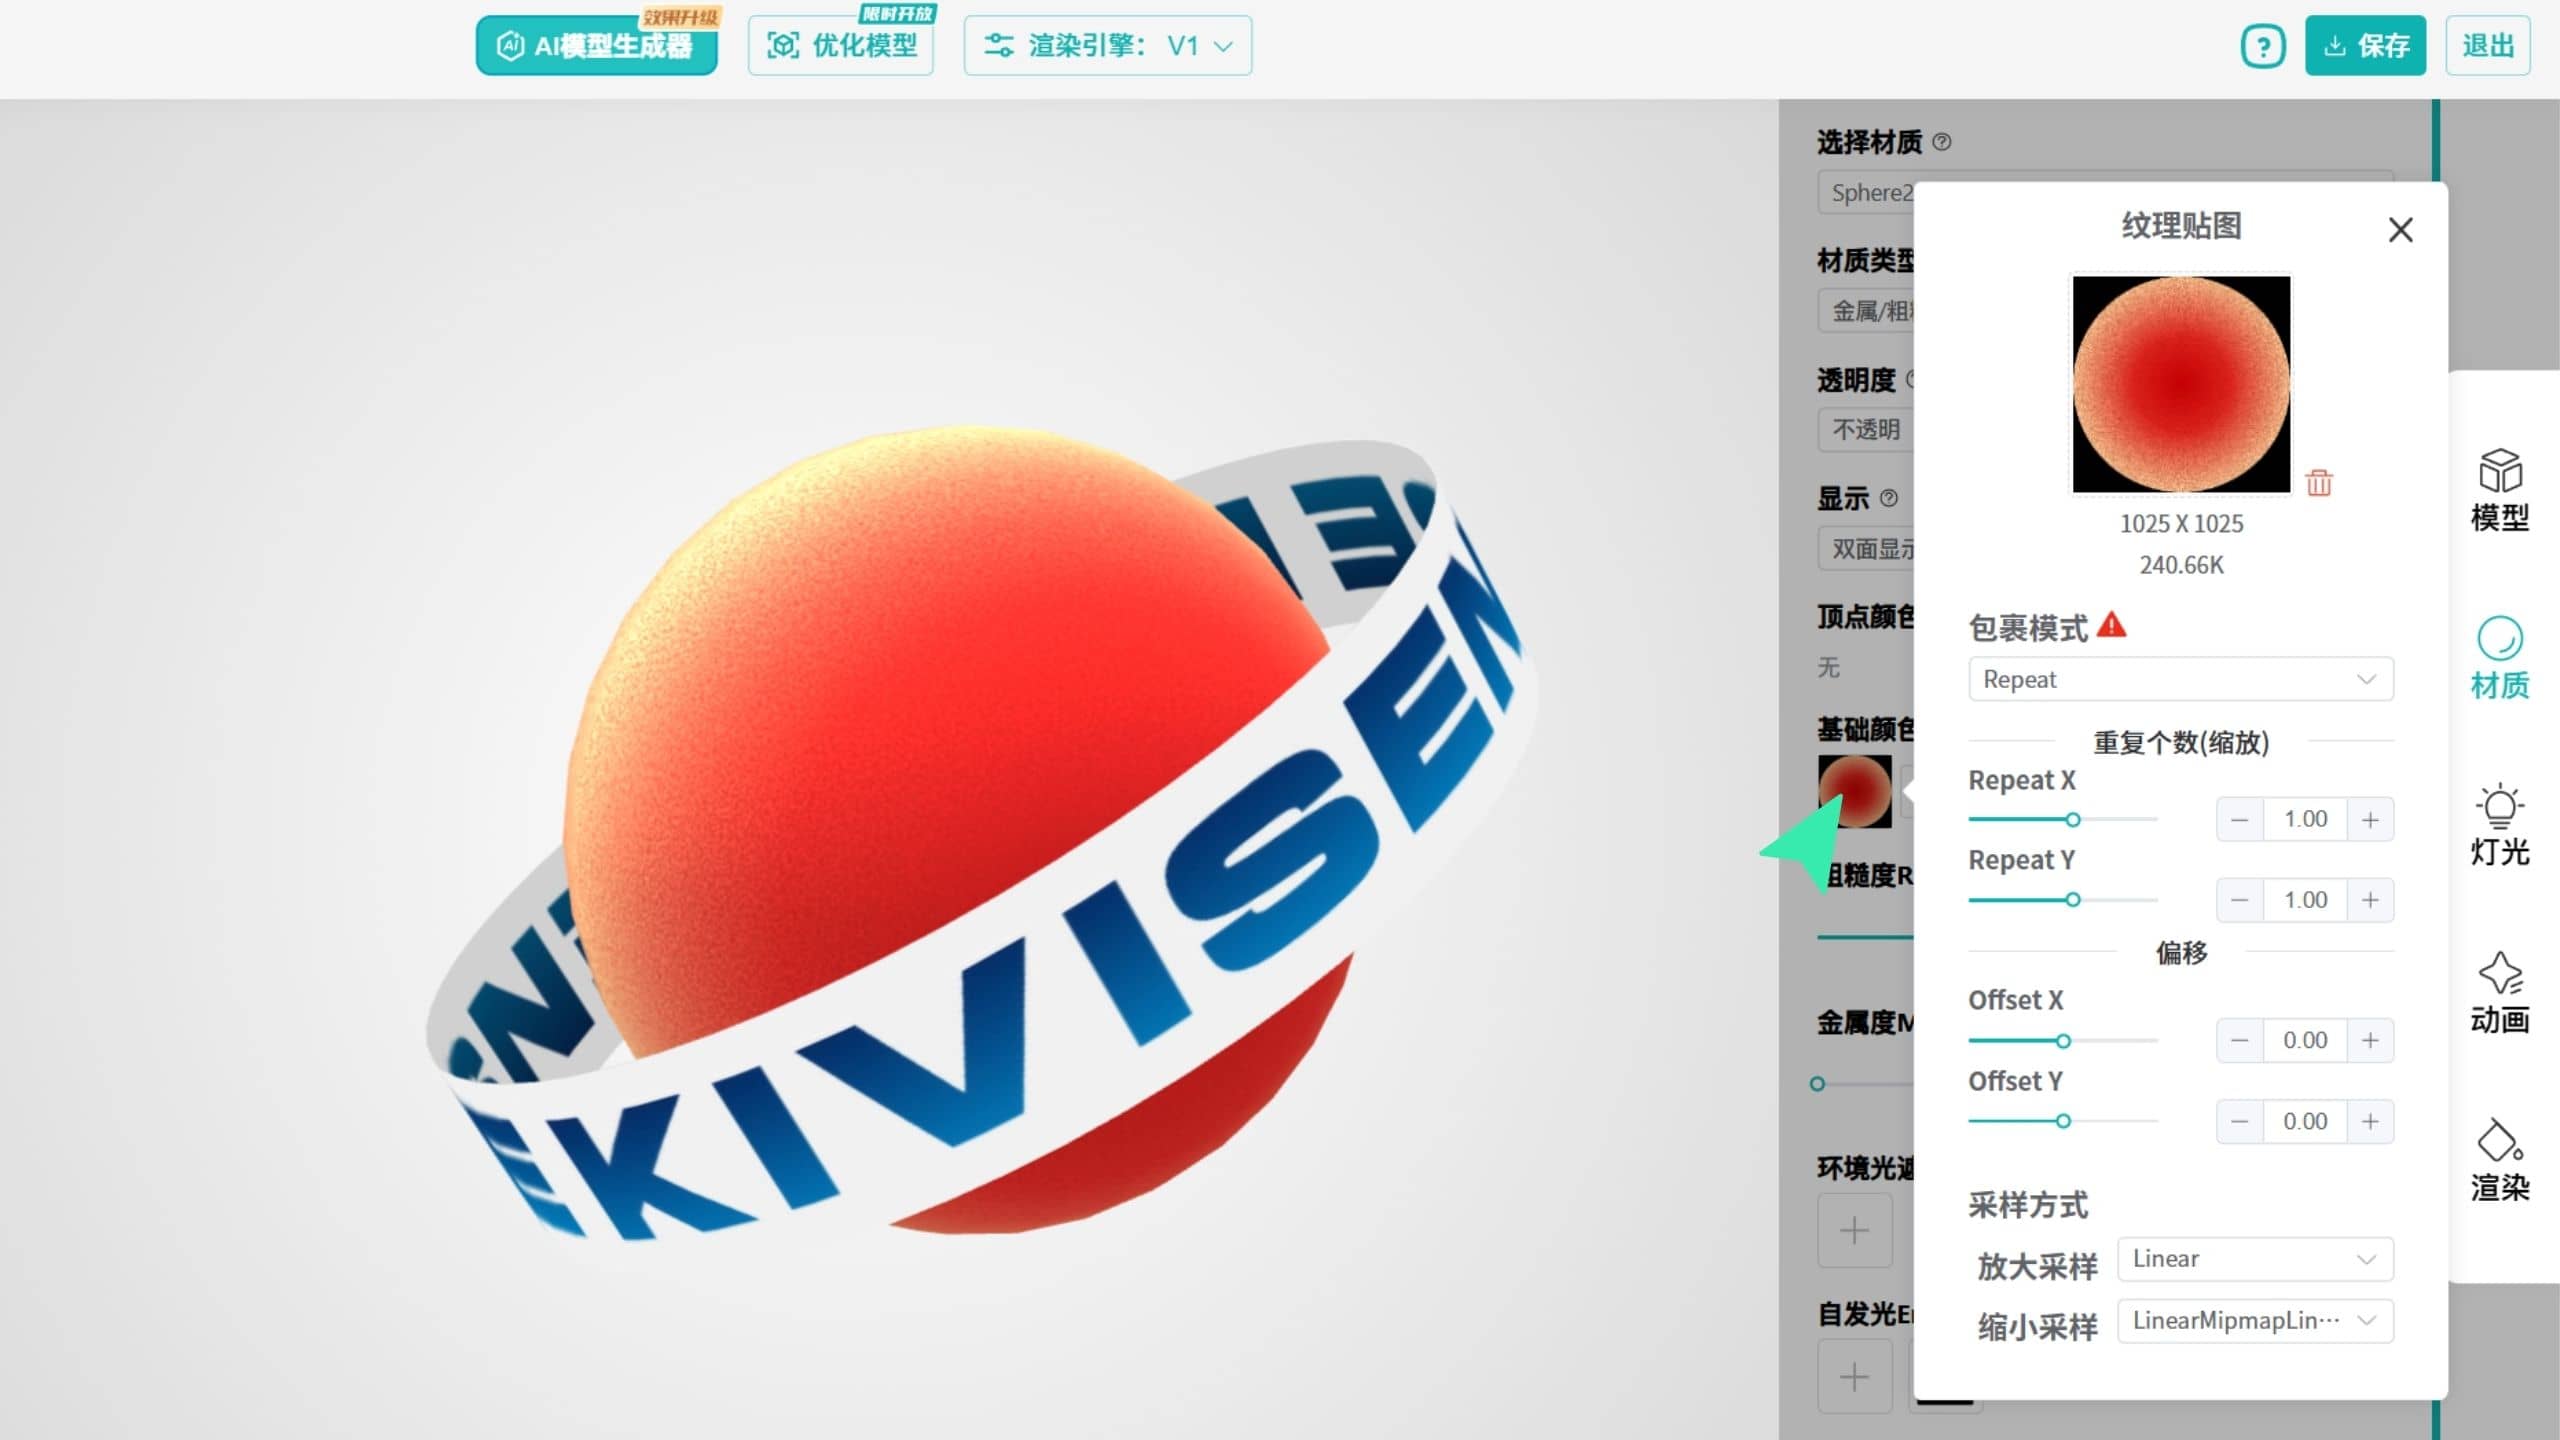
Task: Click the 金属度 slider handle
Action: (x=1818, y=1084)
